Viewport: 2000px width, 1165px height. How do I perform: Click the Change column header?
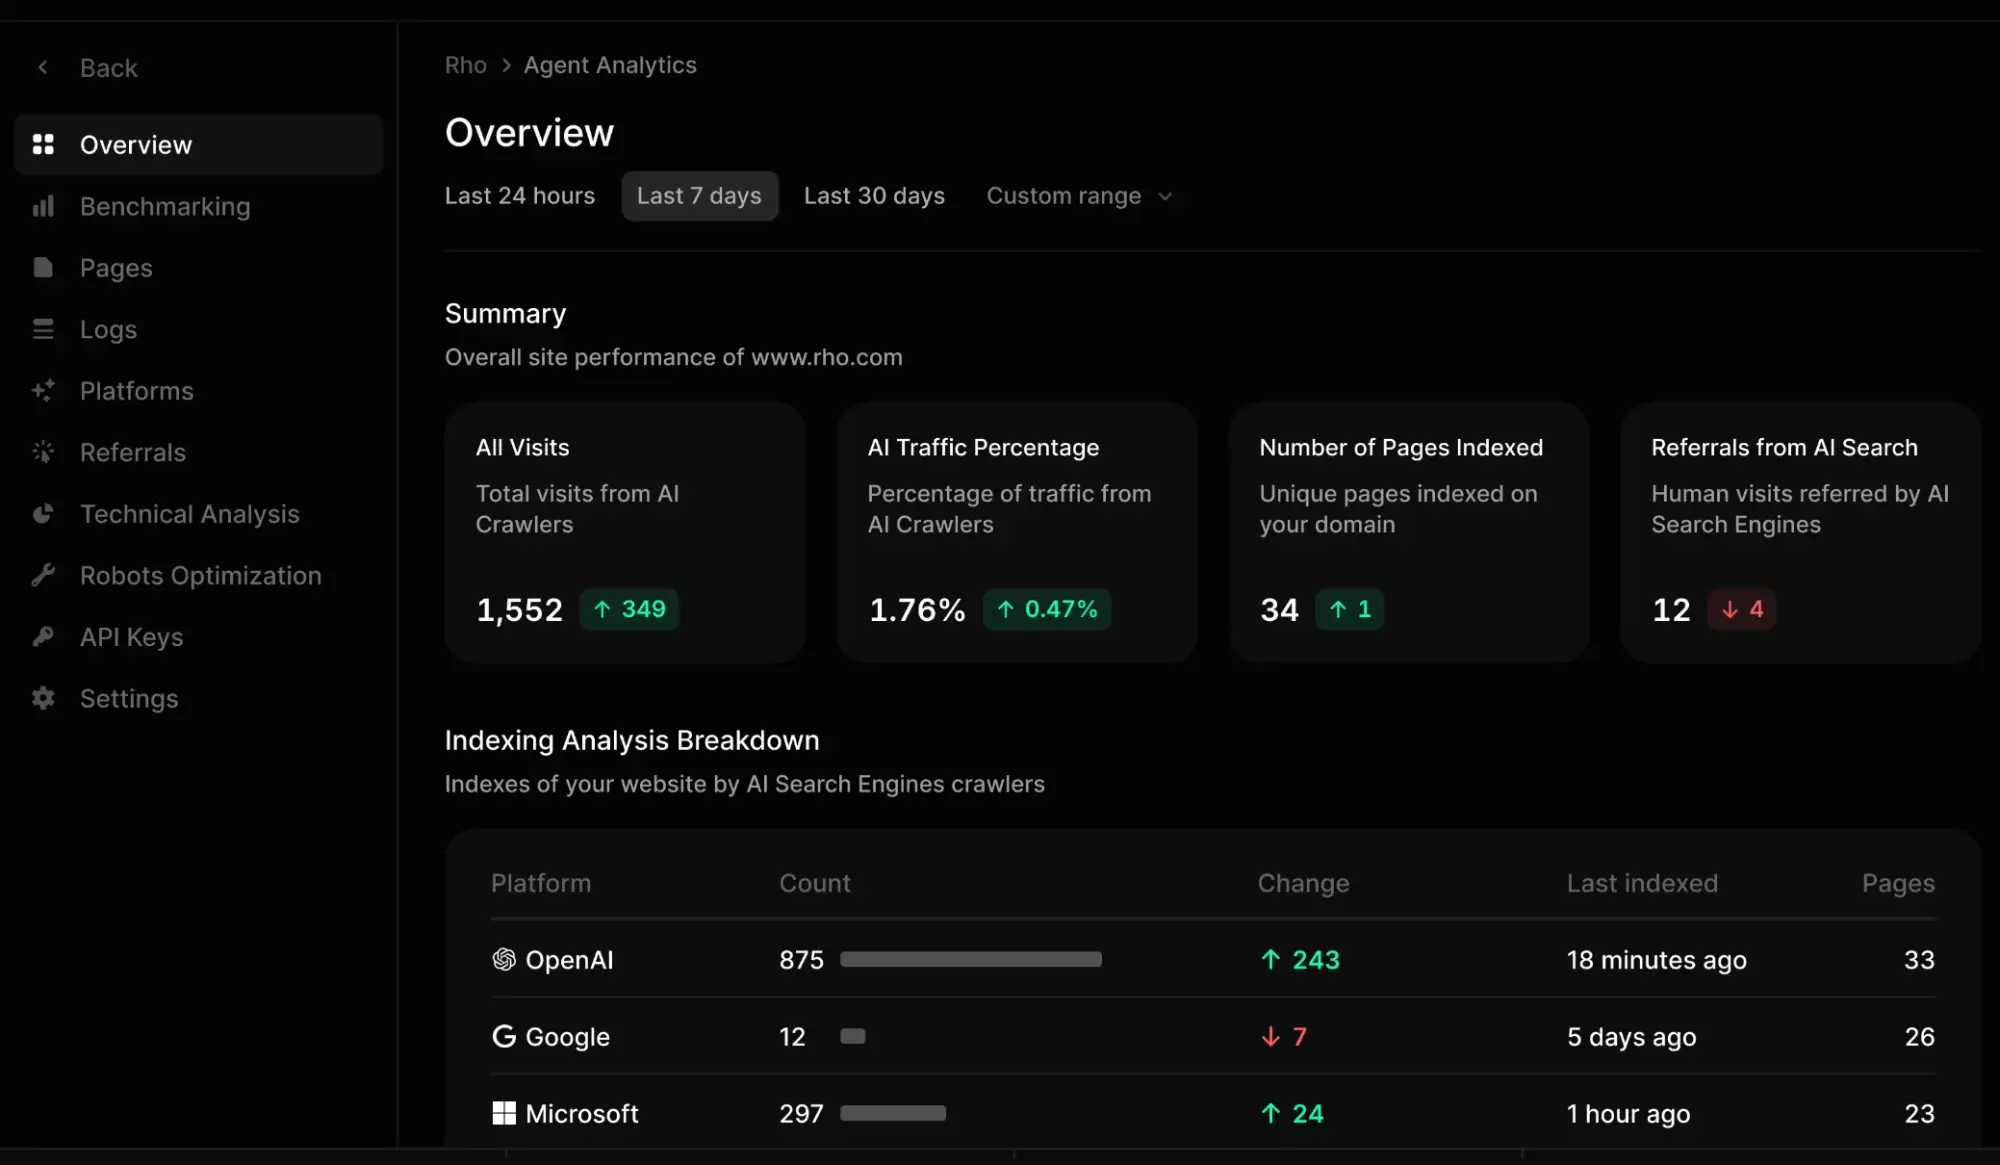(x=1303, y=883)
